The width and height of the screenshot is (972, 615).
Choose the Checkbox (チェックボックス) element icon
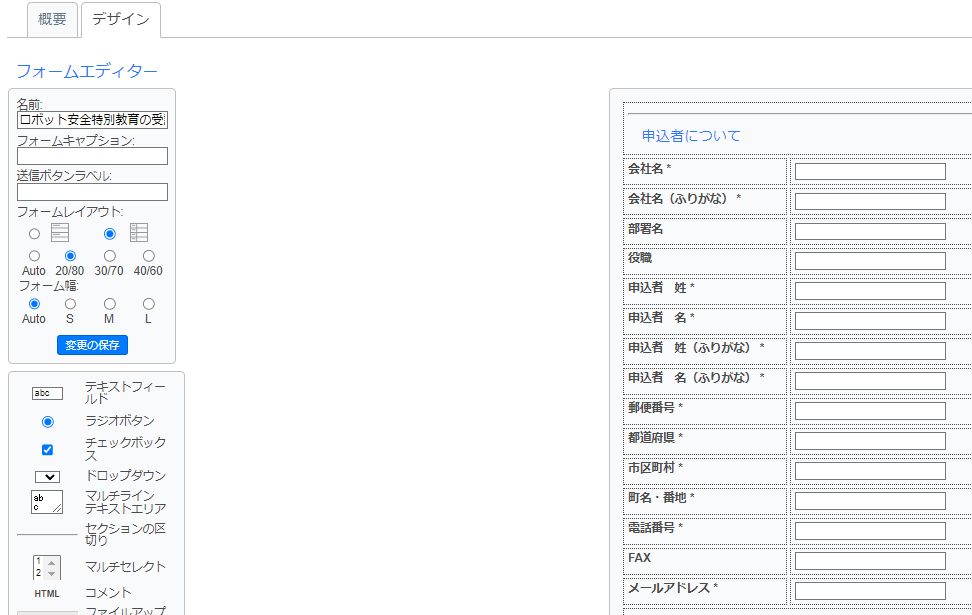[47, 449]
